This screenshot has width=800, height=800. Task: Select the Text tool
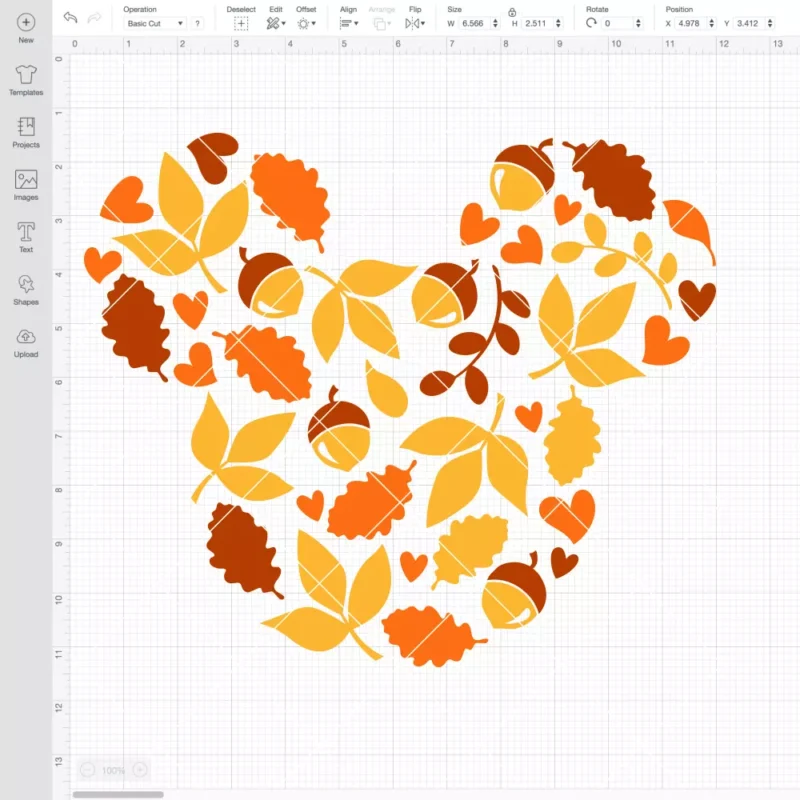coord(26,238)
